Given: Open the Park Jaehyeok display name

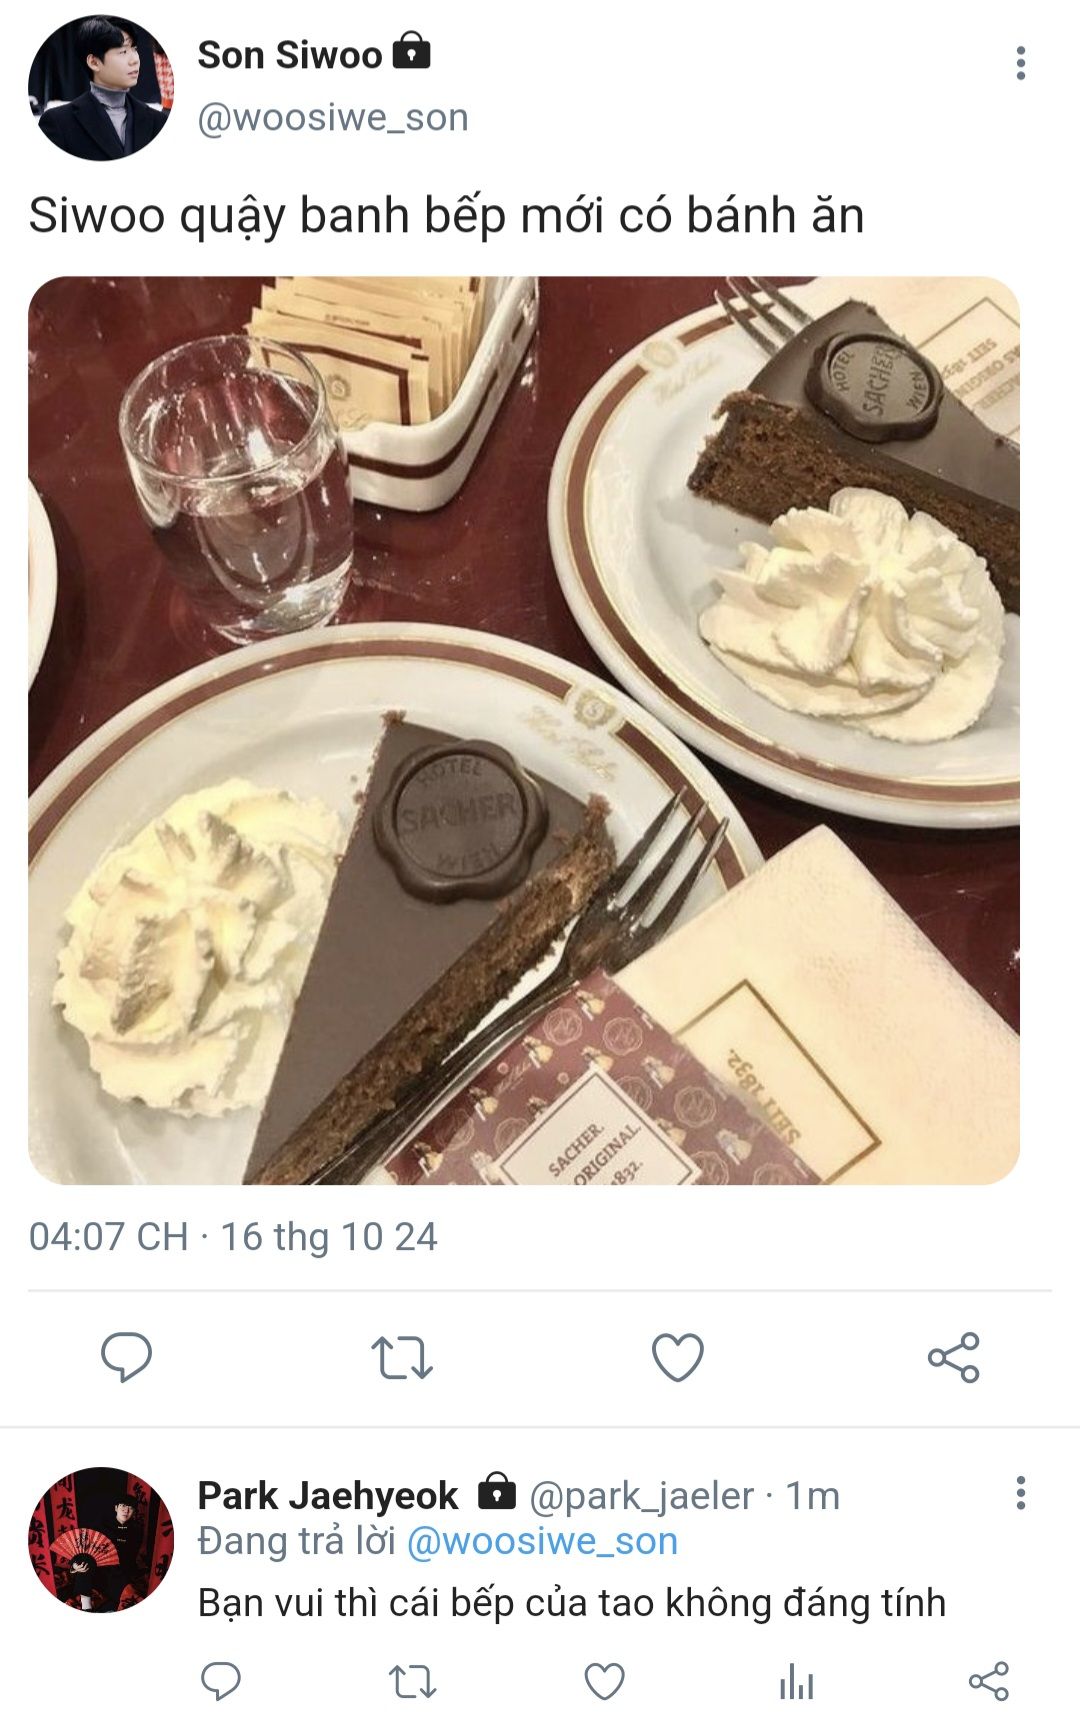Looking at the screenshot, I should click(328, 1496).
